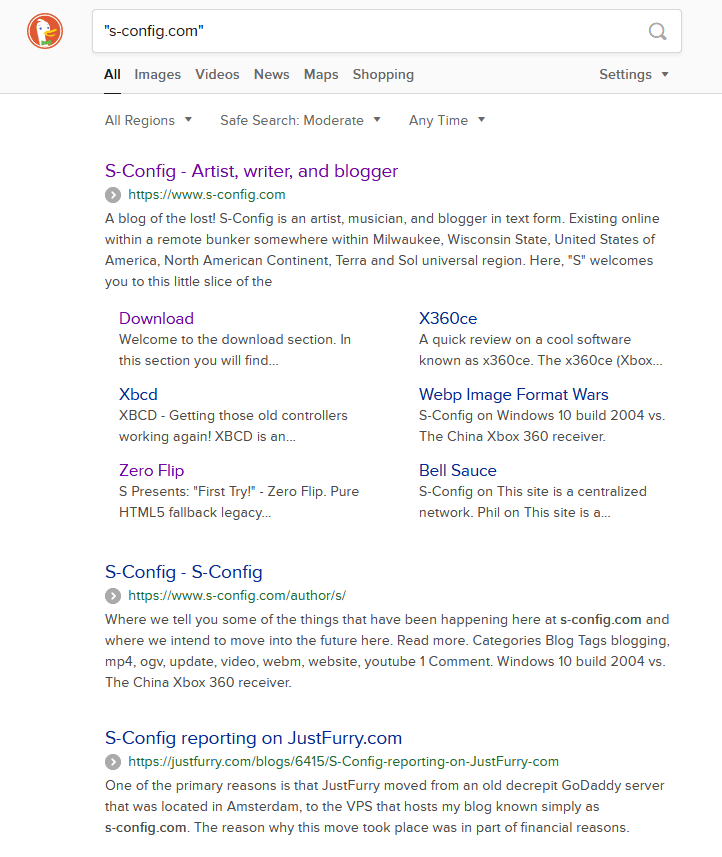The height and width of the screenshot is (857, 722).
Task: Click the s-config.com/author/s/ URL
Action: (237, 596)
